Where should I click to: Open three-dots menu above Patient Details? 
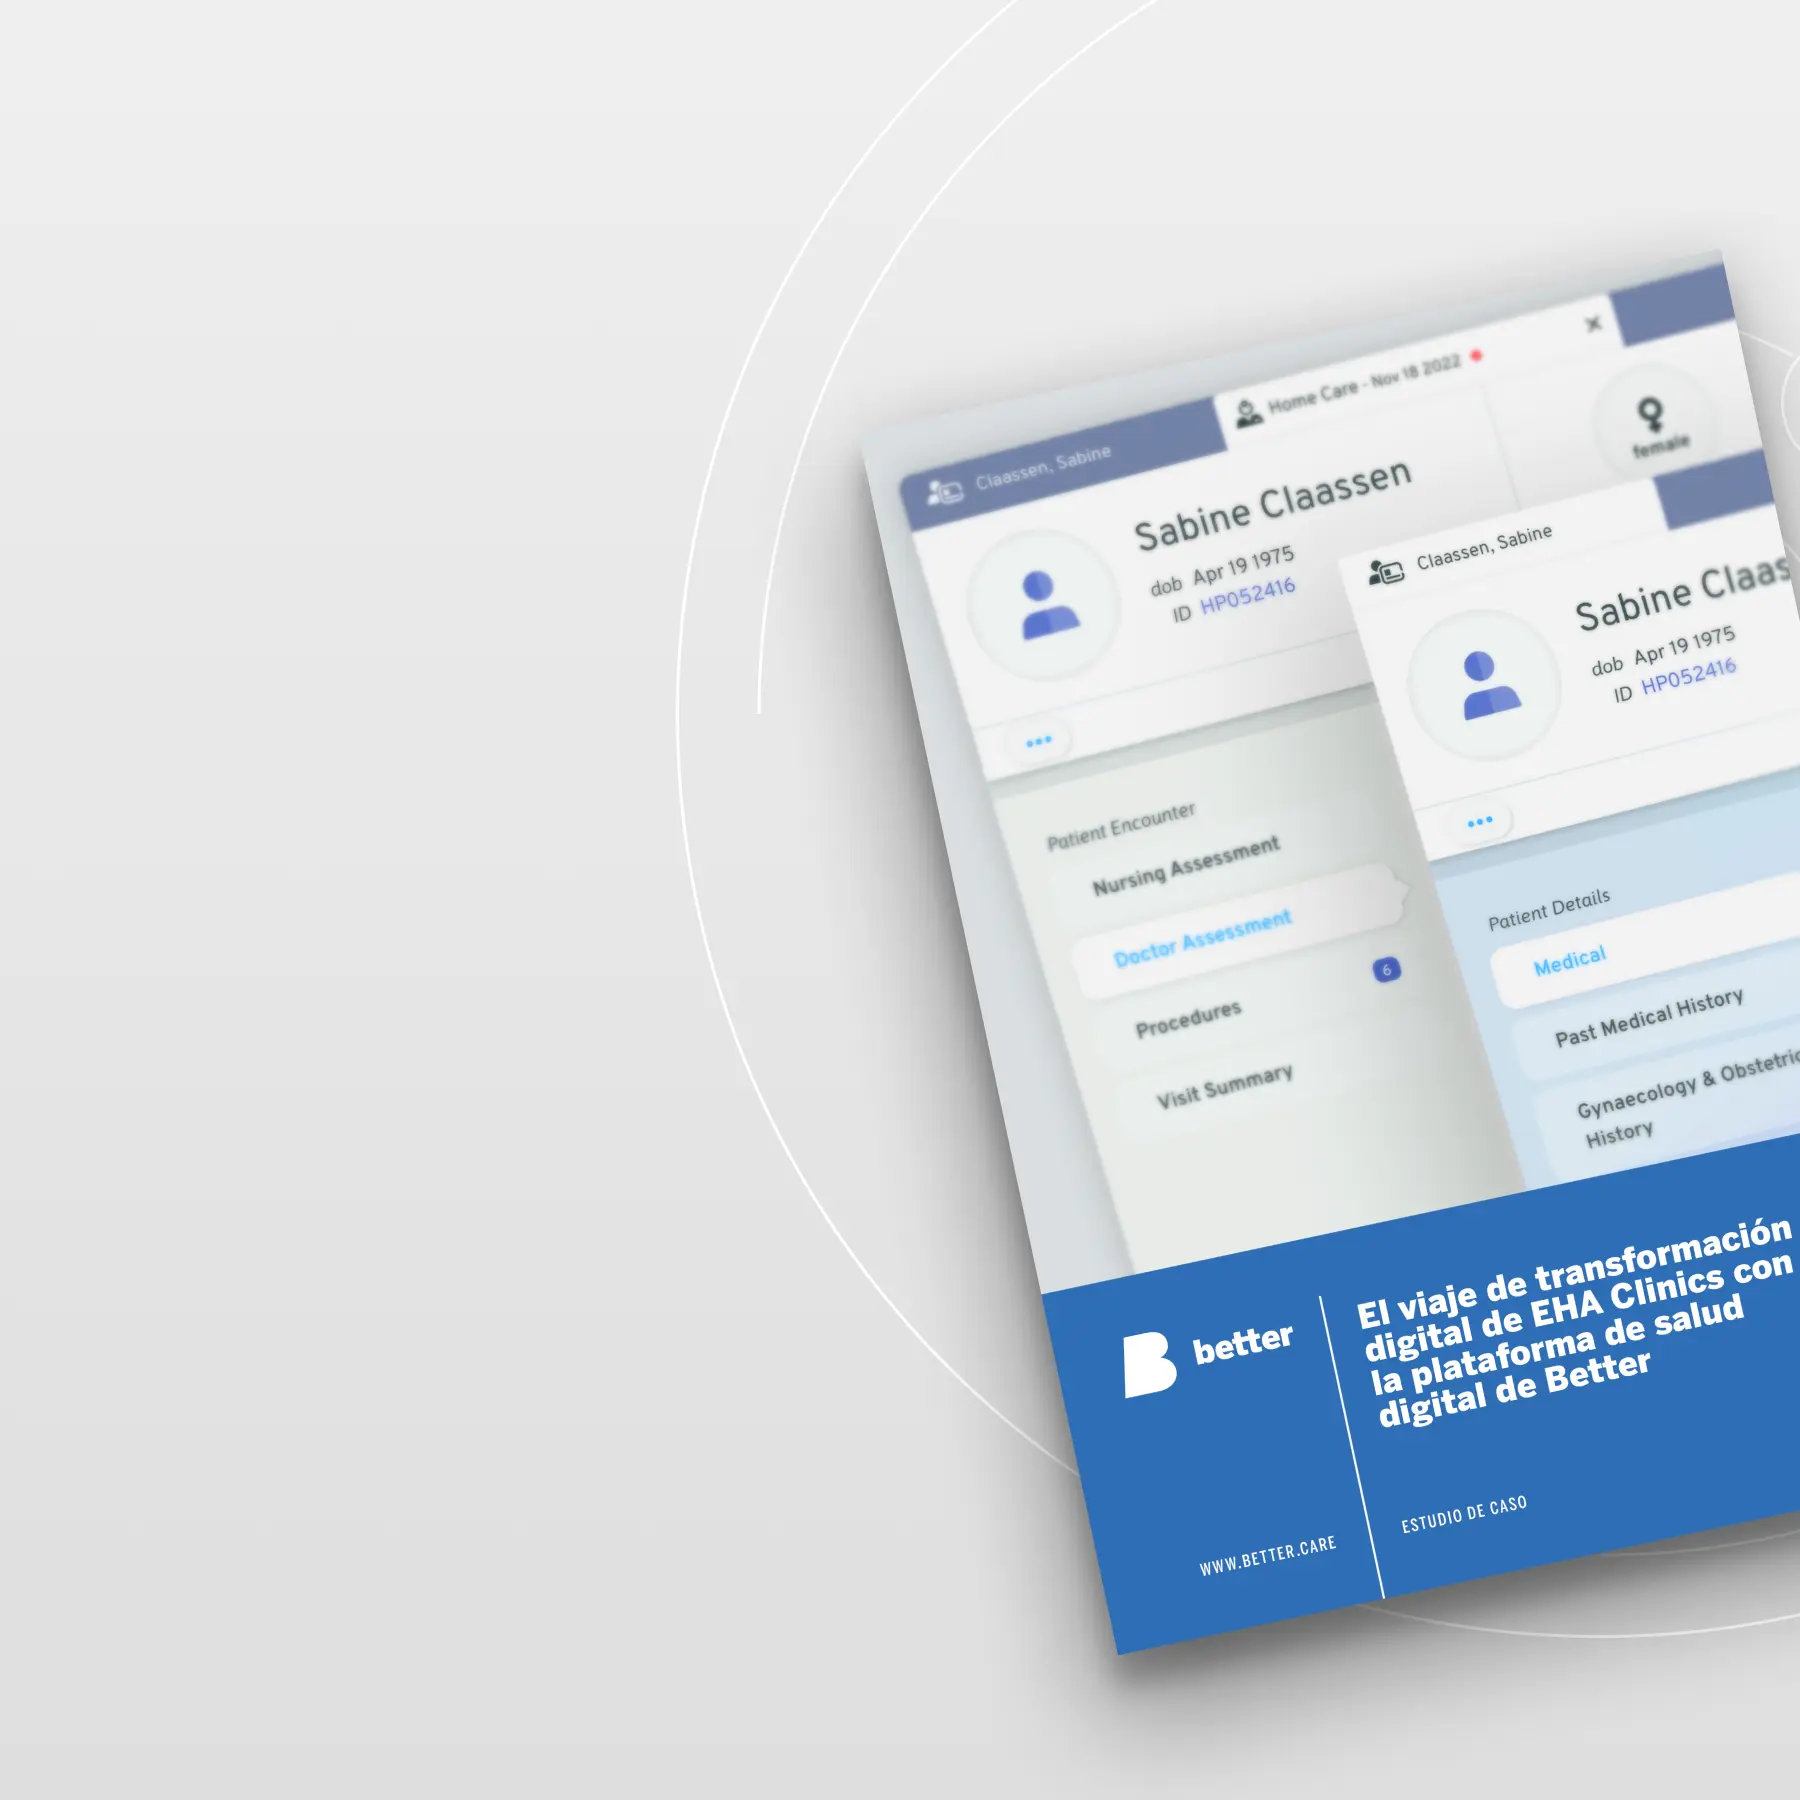point(1480,821)
